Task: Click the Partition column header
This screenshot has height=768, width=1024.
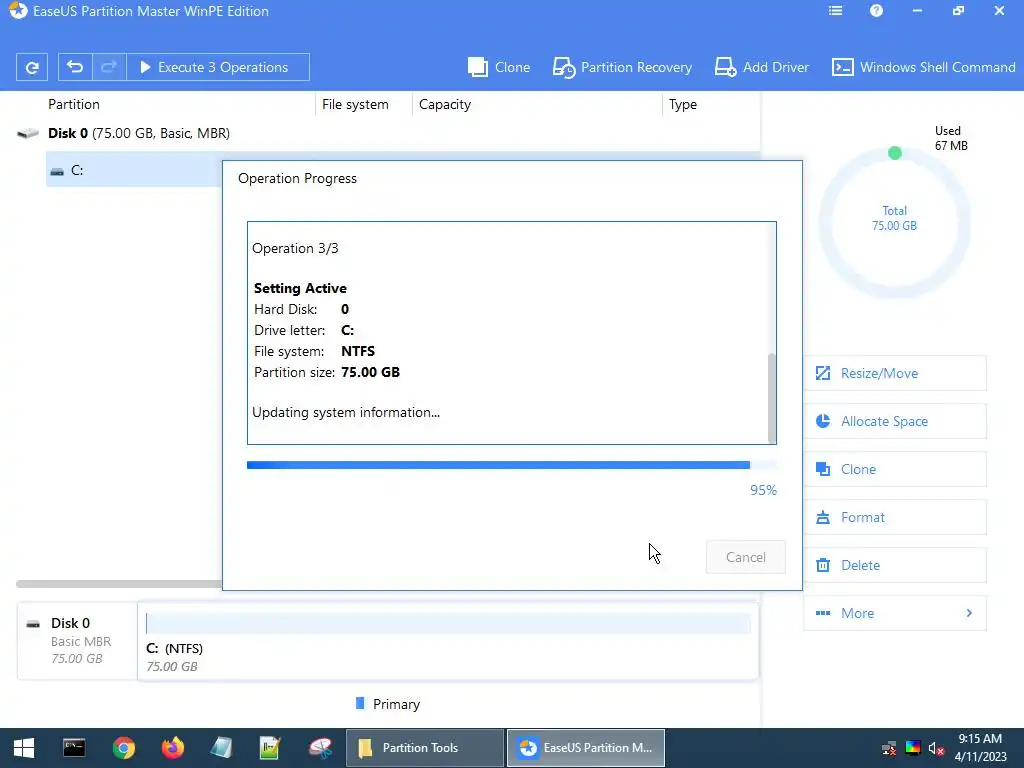Action: click(74, 104)
